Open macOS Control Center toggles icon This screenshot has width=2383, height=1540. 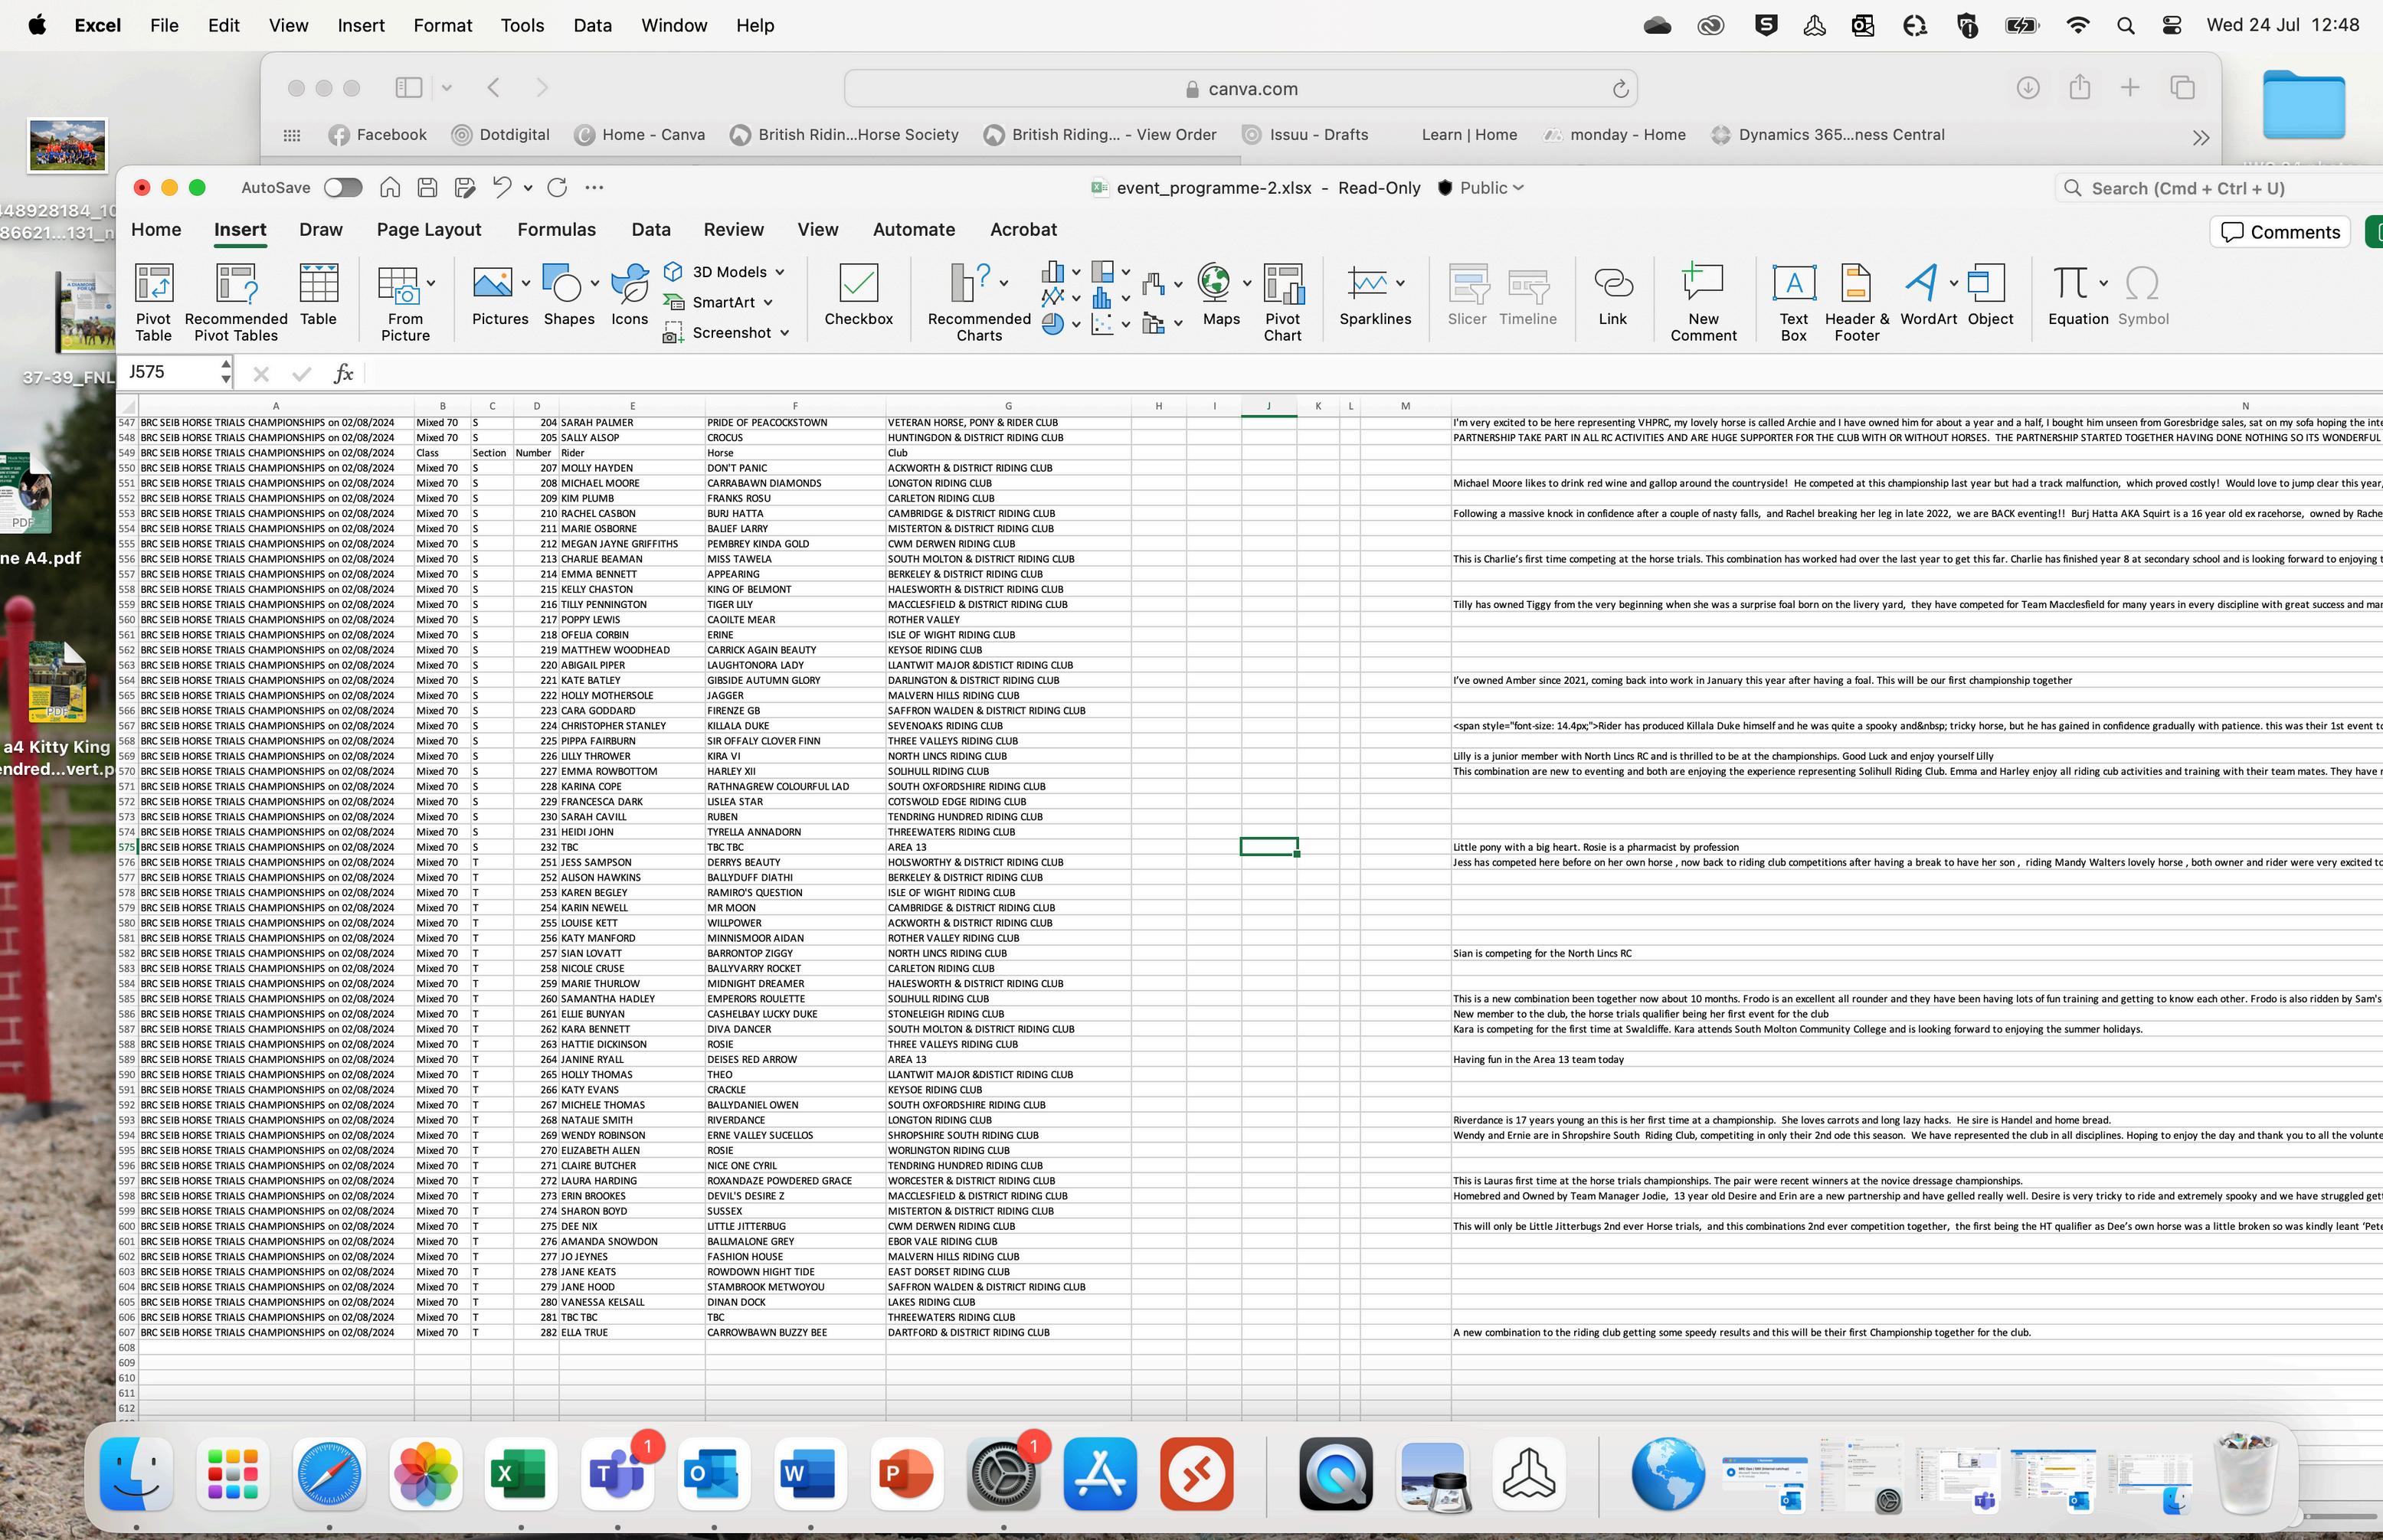2172,26
